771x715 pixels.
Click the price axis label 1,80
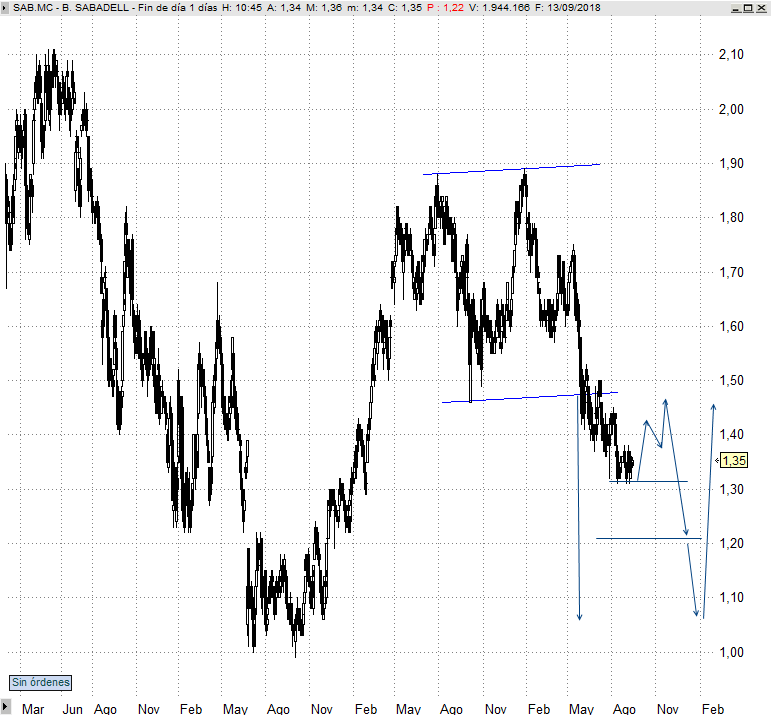[732, 217]
